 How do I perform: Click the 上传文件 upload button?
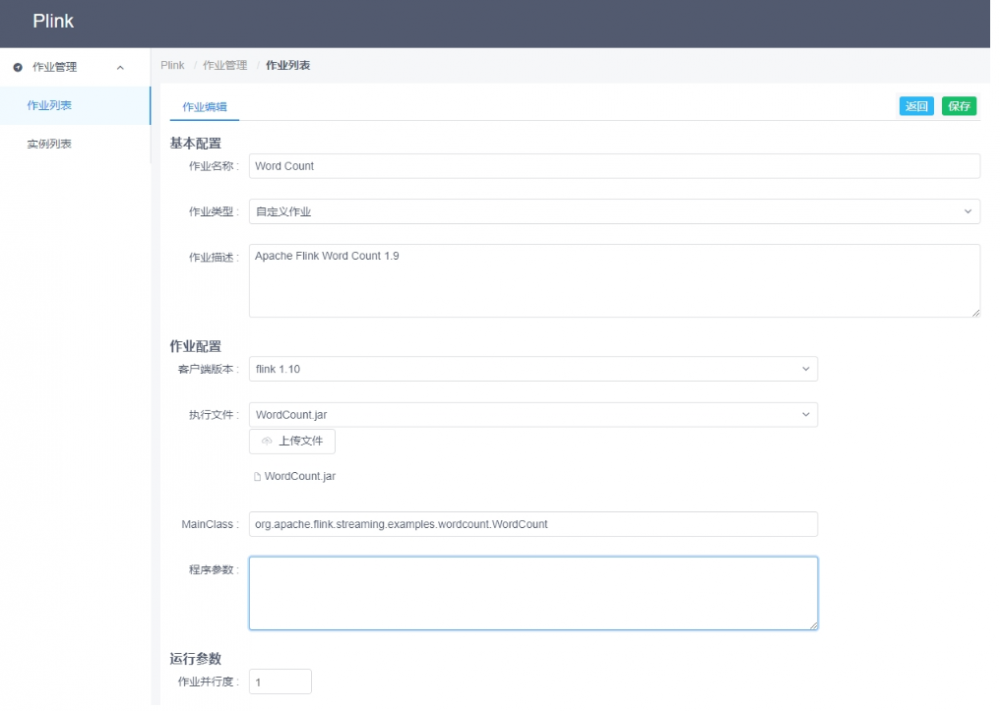coord(292,441)
